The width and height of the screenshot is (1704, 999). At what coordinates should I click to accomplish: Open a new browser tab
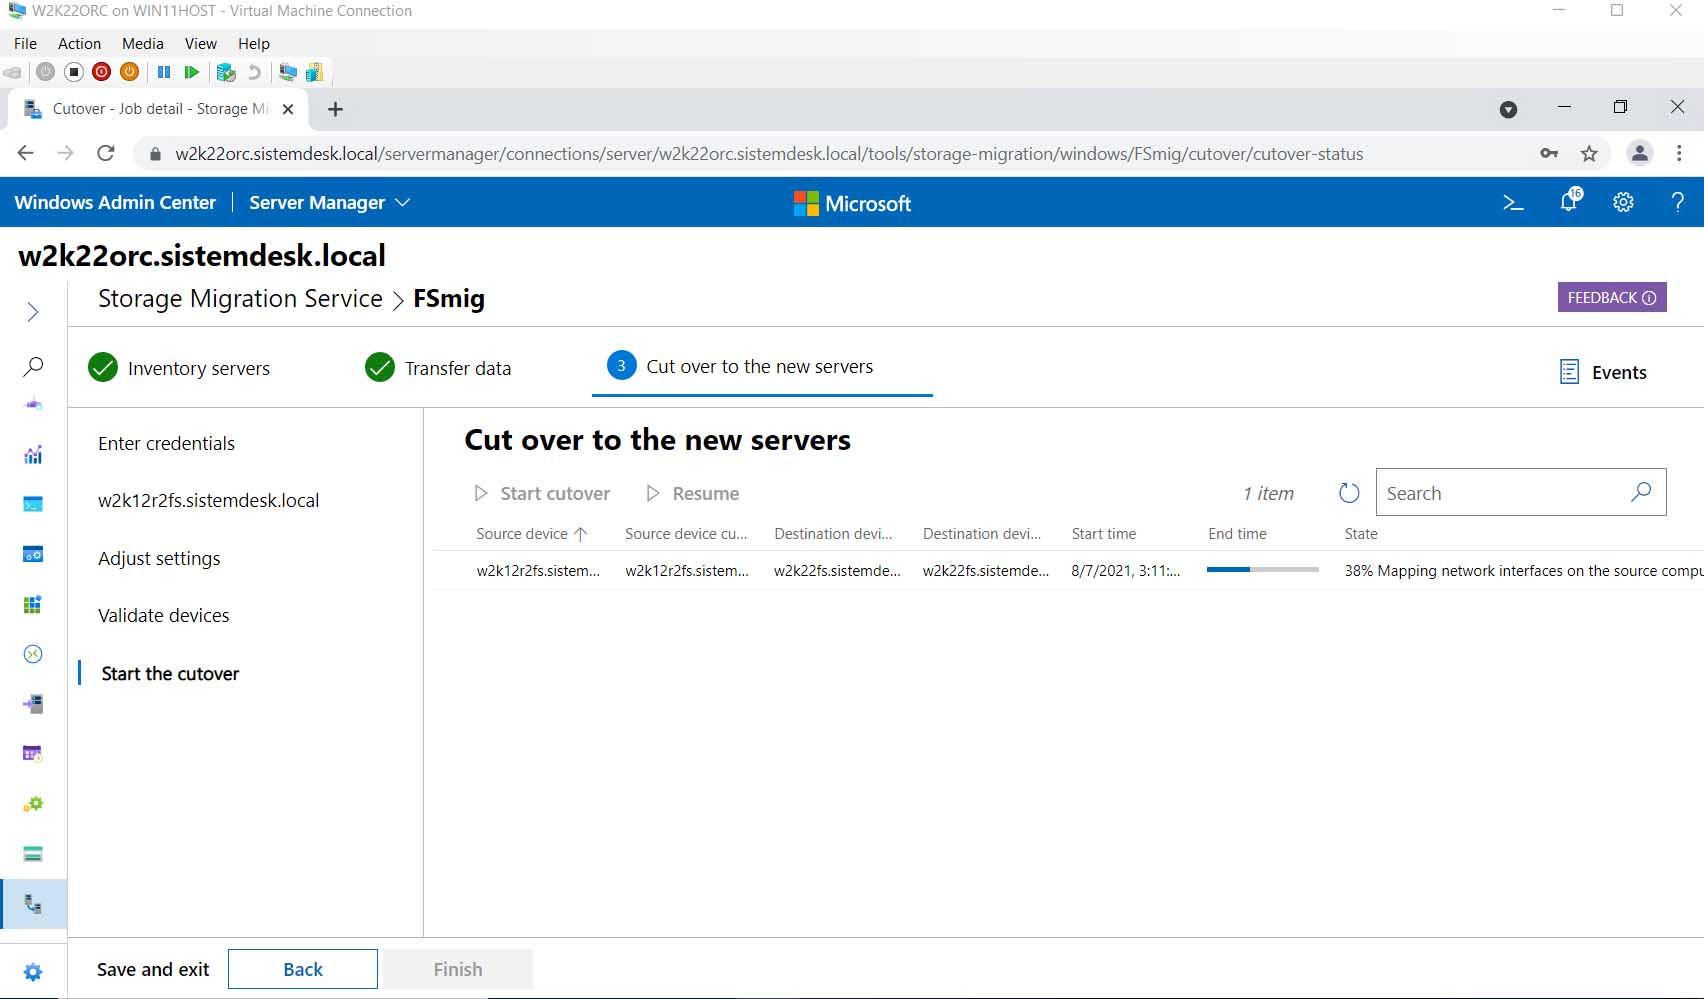336,109
